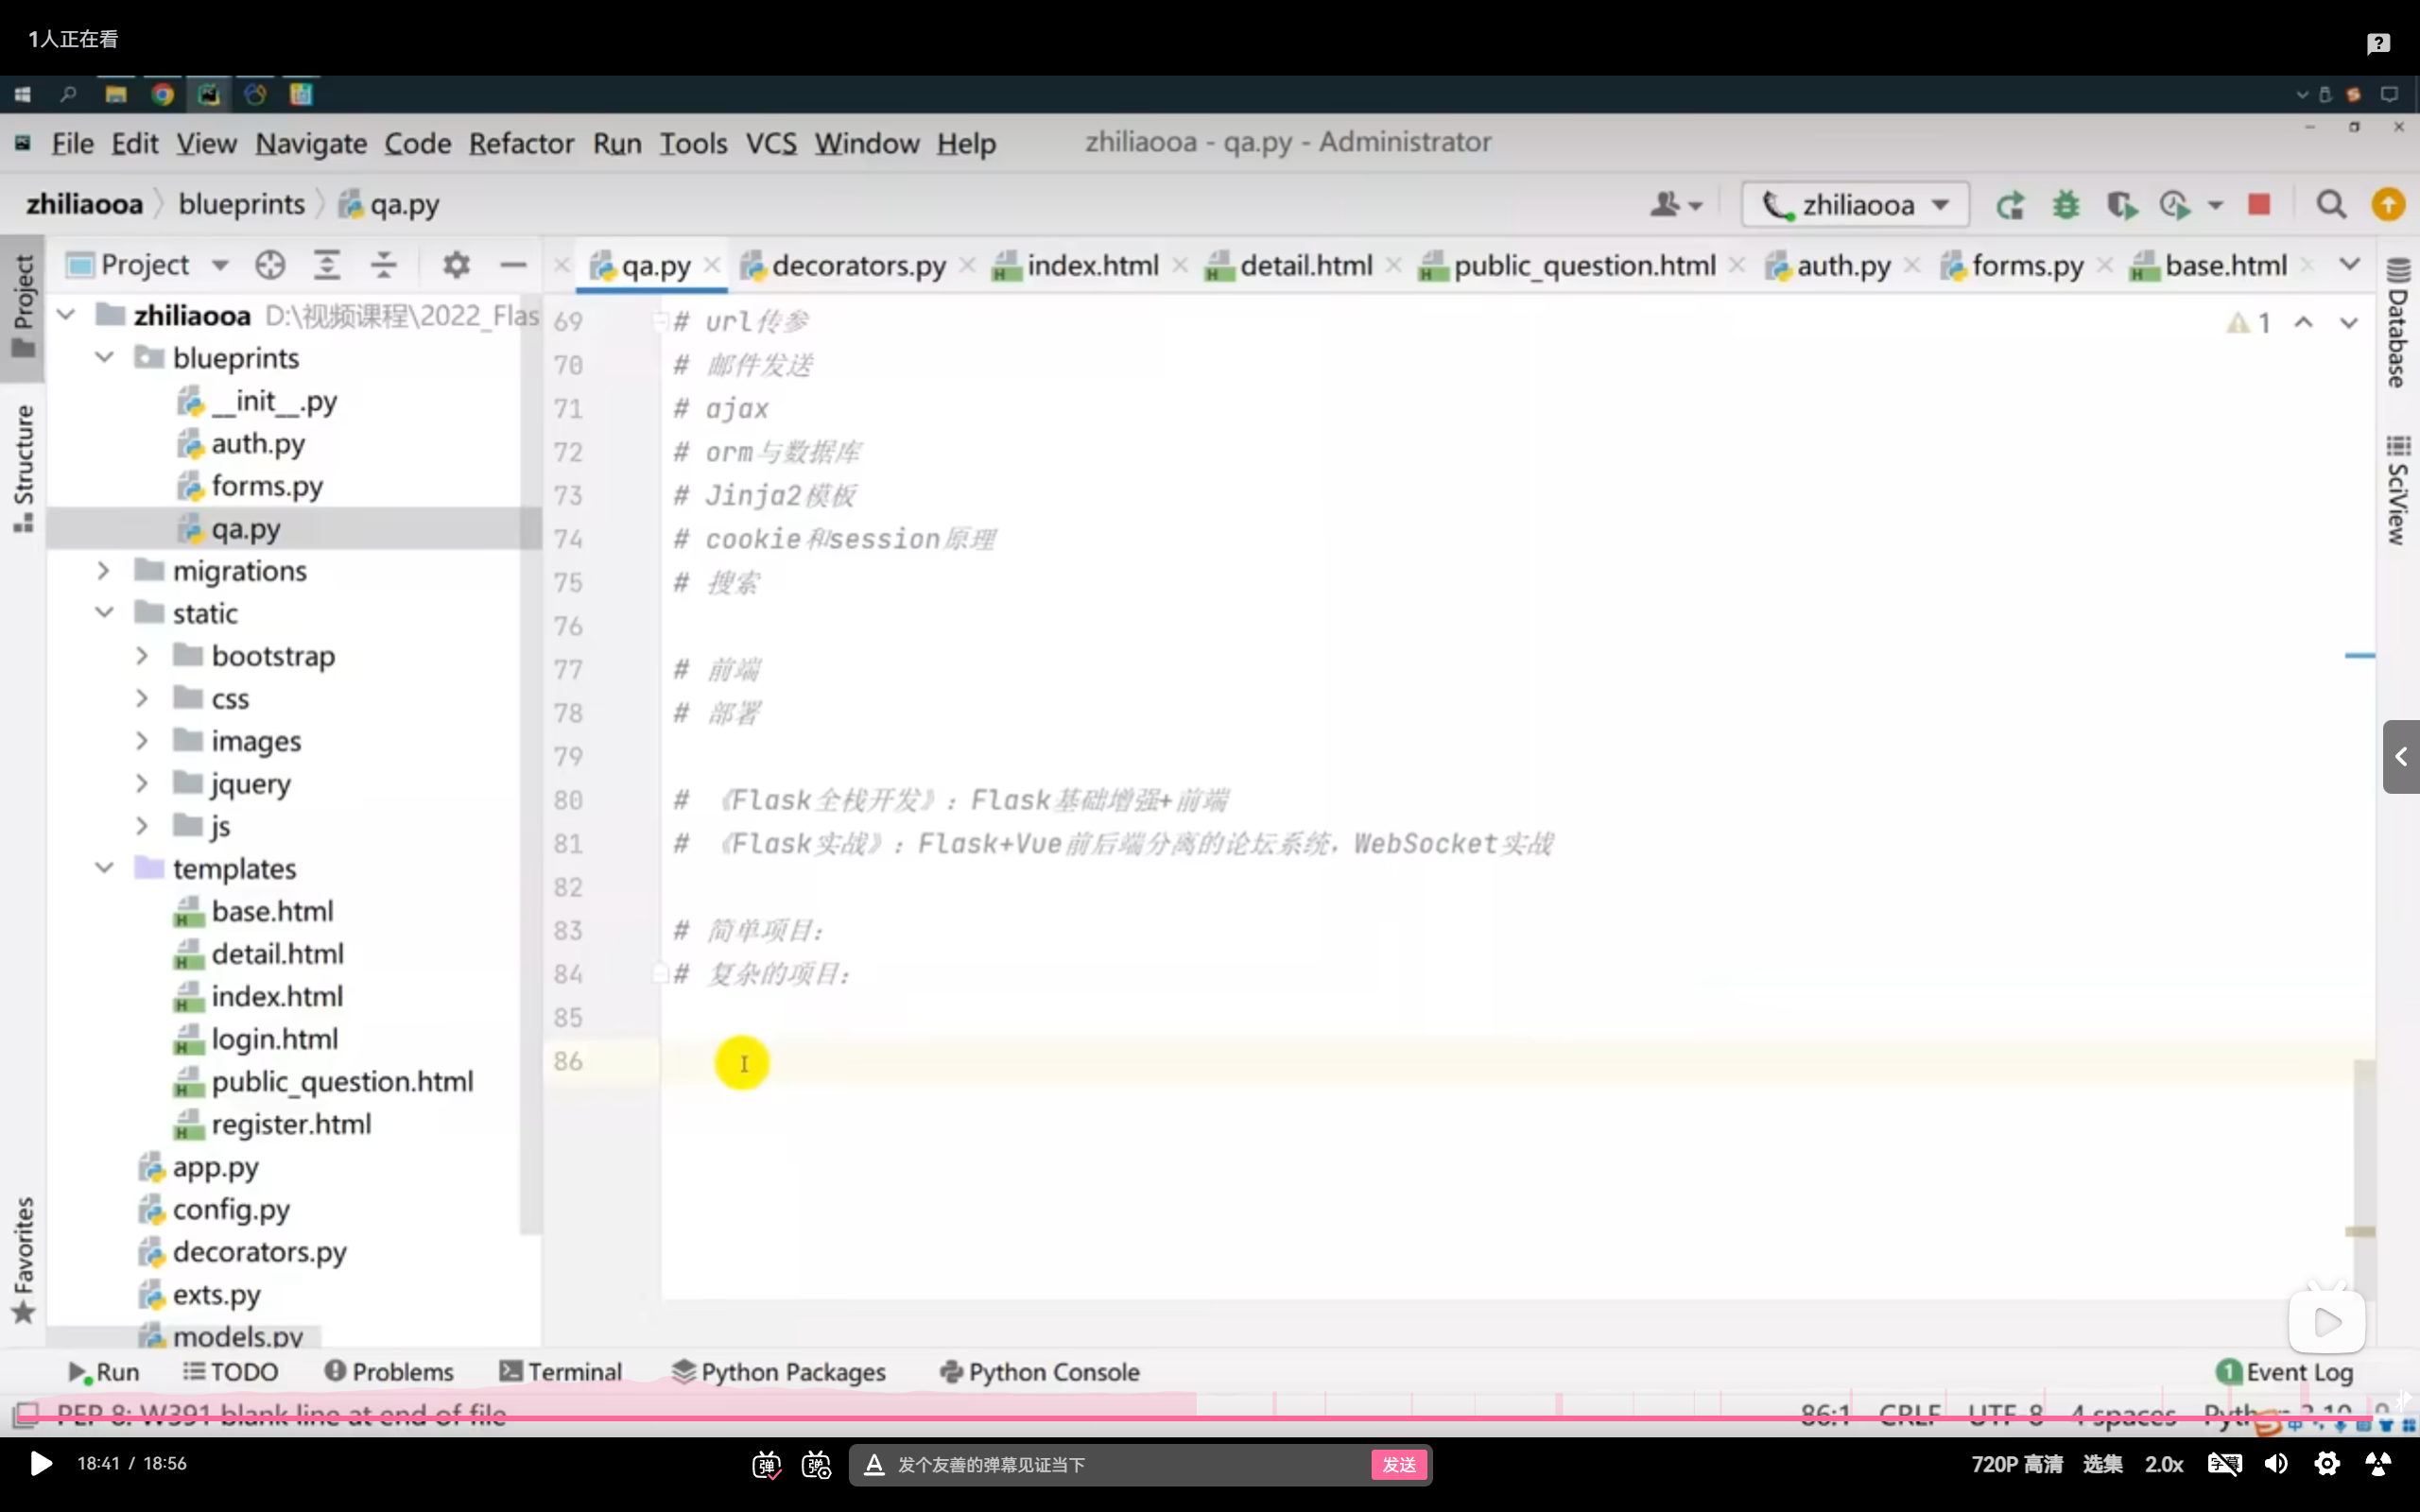
Task: Click the Debug bug icon
Action: pyautogui.click(x=2066, y=205)
